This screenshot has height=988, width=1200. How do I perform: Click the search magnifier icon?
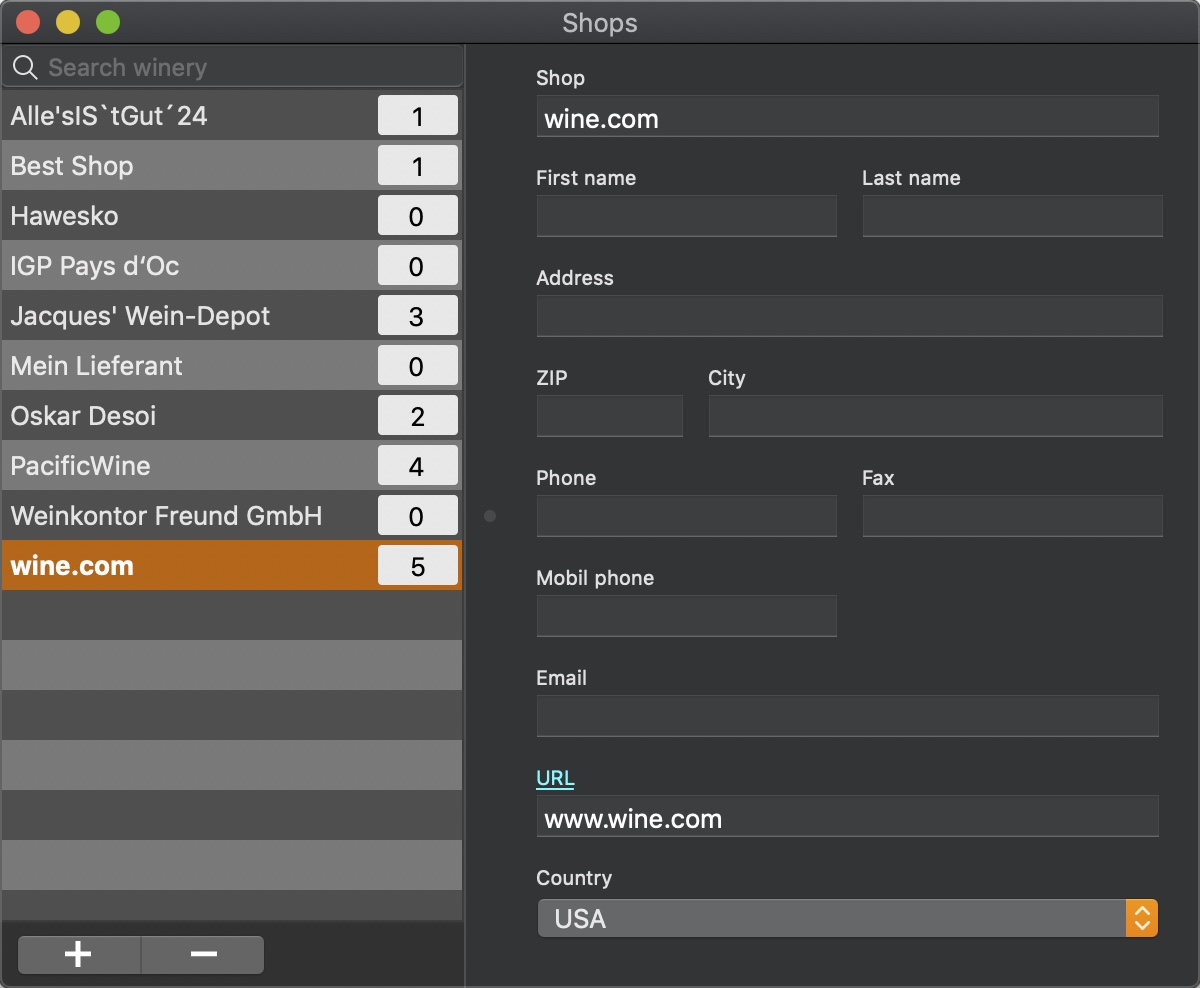click(25, 68)
